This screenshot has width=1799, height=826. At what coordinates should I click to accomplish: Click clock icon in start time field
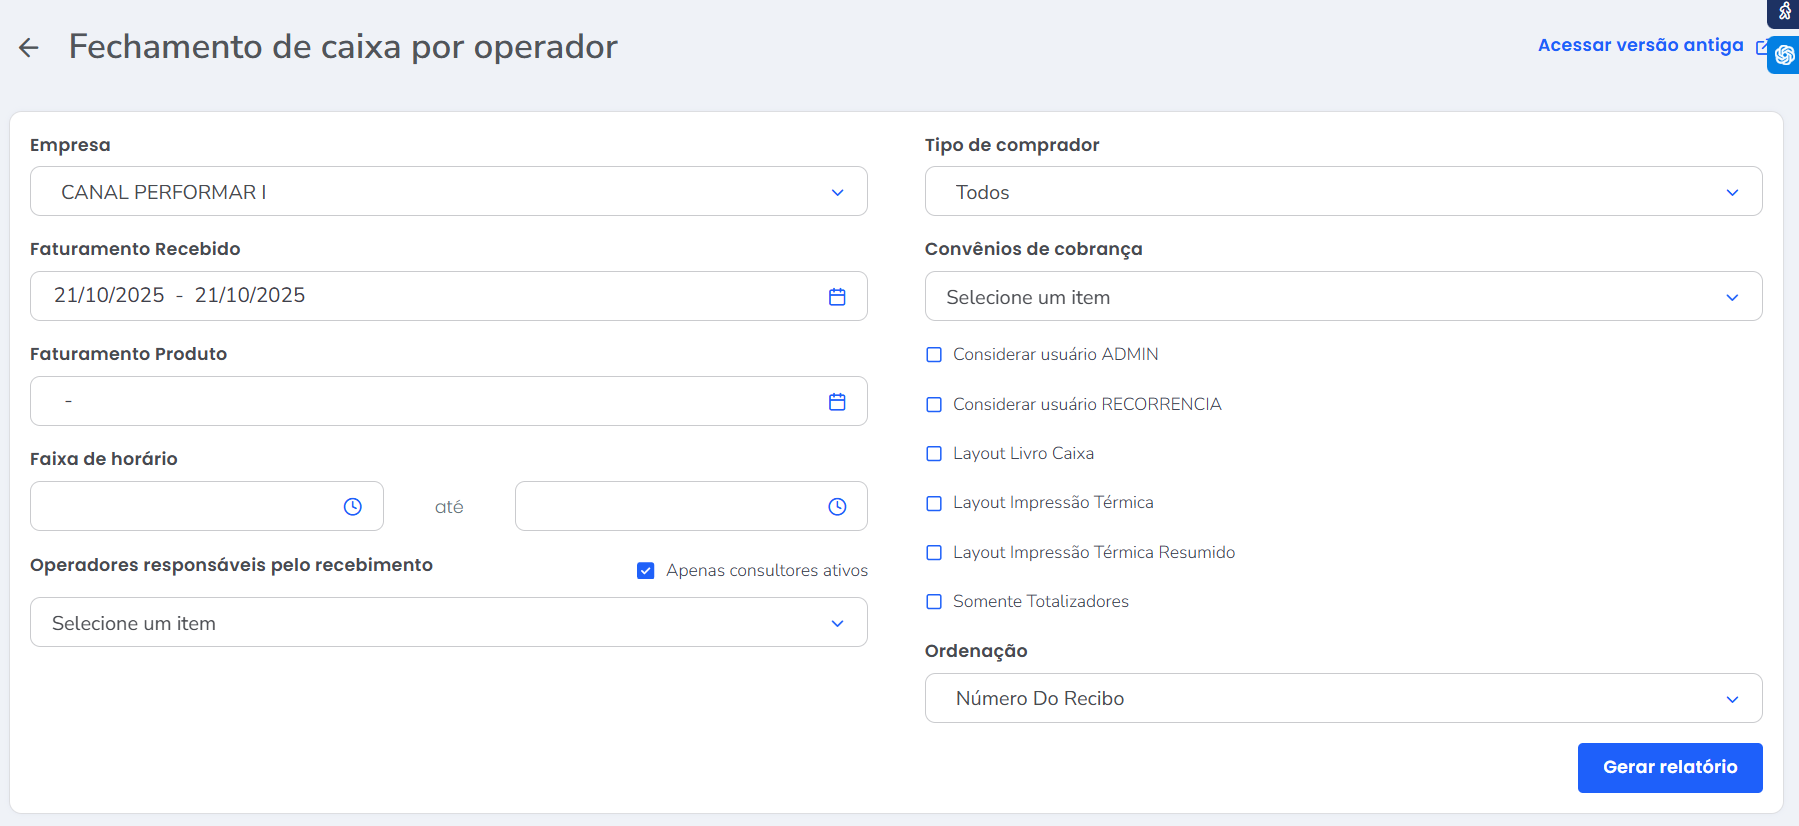click(x=353, y=507)
